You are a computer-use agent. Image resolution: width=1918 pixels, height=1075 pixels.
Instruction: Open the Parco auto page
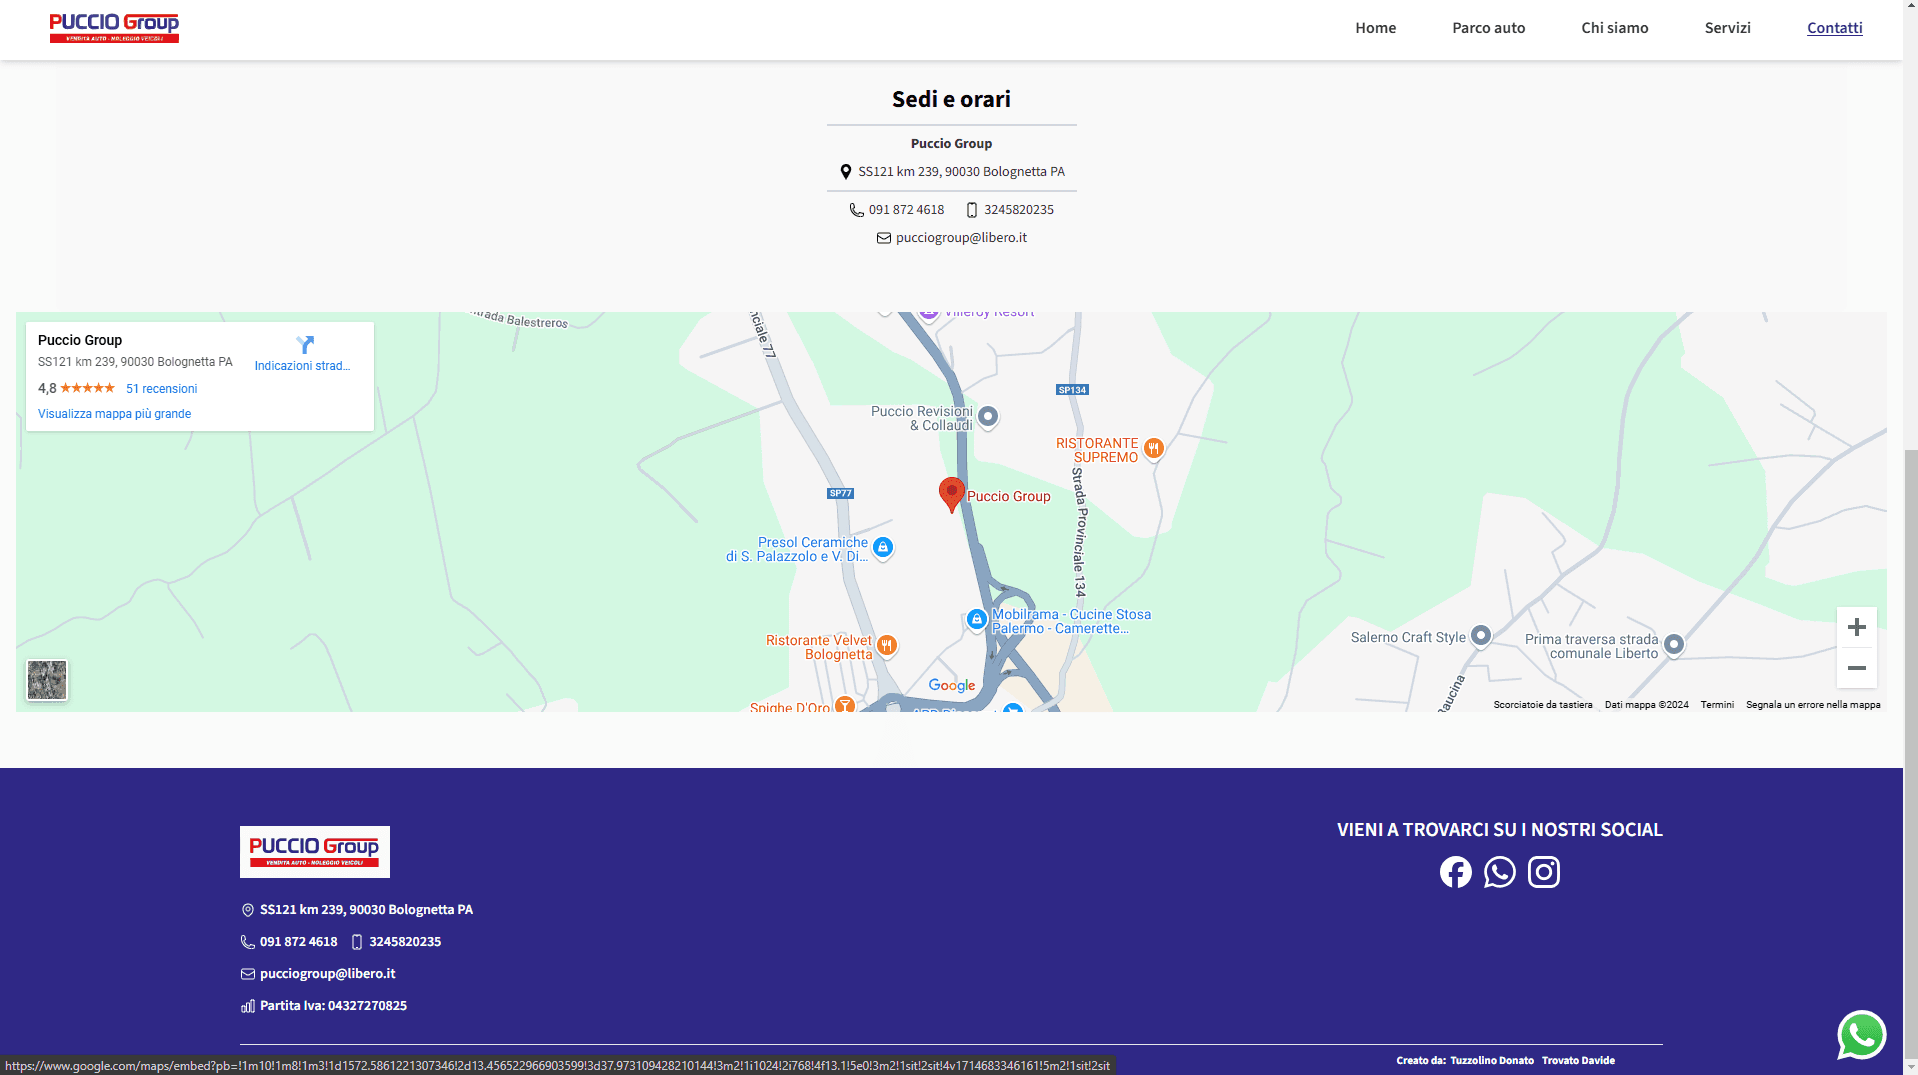pos(1488,28)
